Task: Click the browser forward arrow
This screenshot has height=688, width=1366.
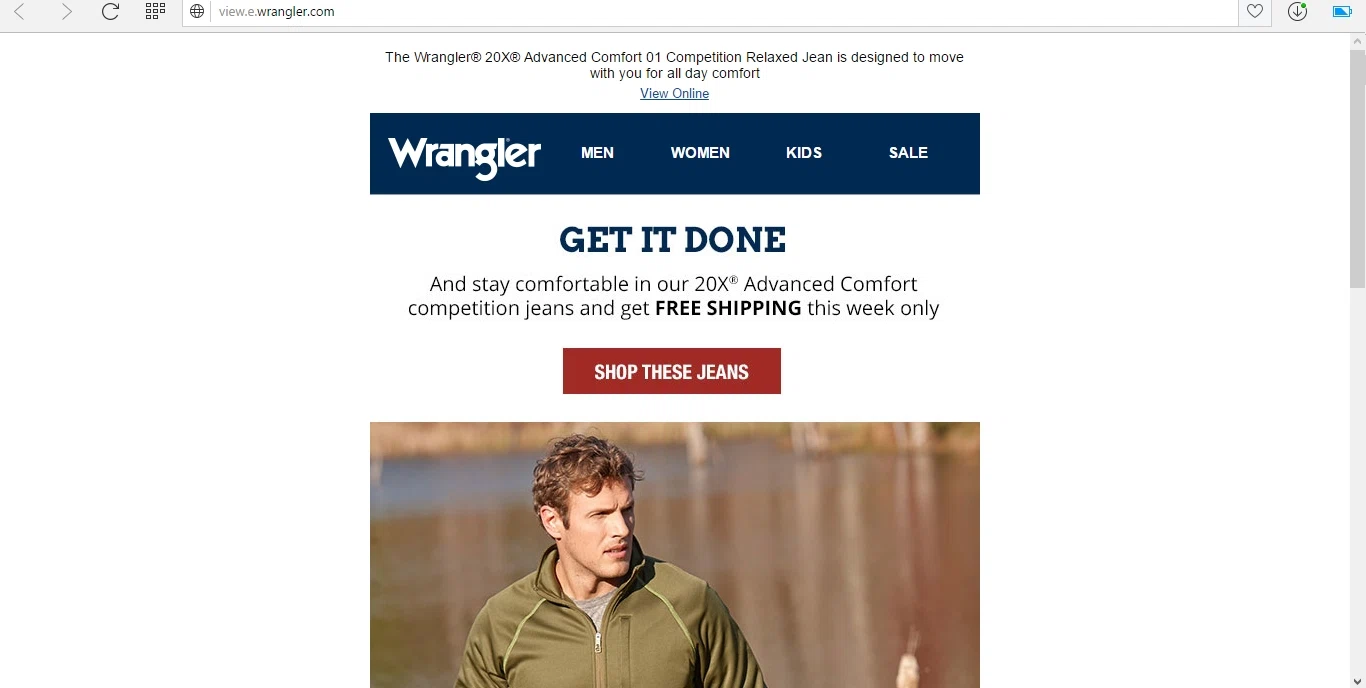Action: [66, 12]
